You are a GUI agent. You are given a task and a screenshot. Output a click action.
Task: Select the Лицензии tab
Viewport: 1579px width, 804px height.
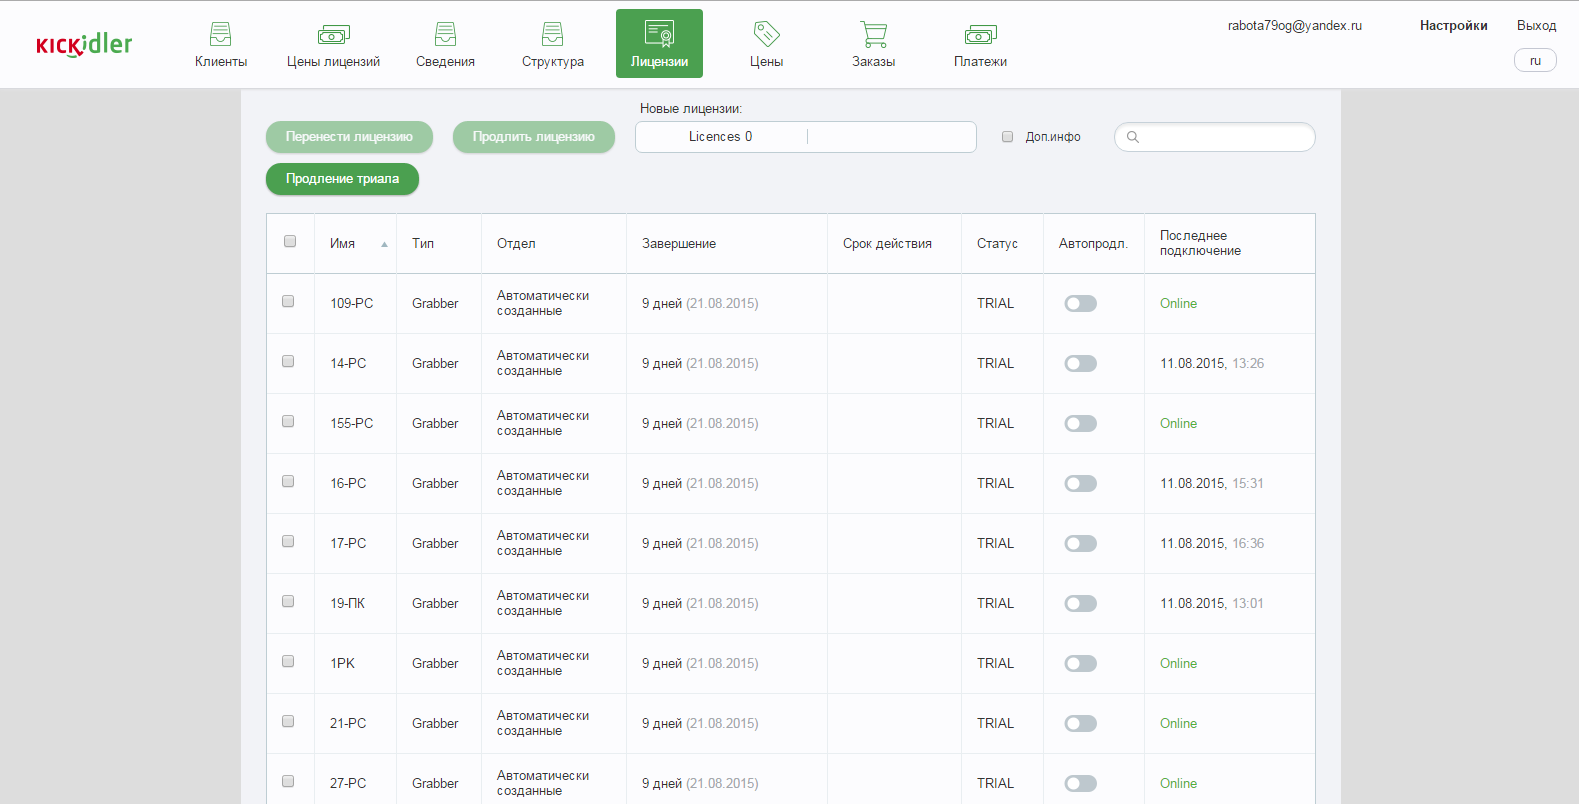pos(659,44)
